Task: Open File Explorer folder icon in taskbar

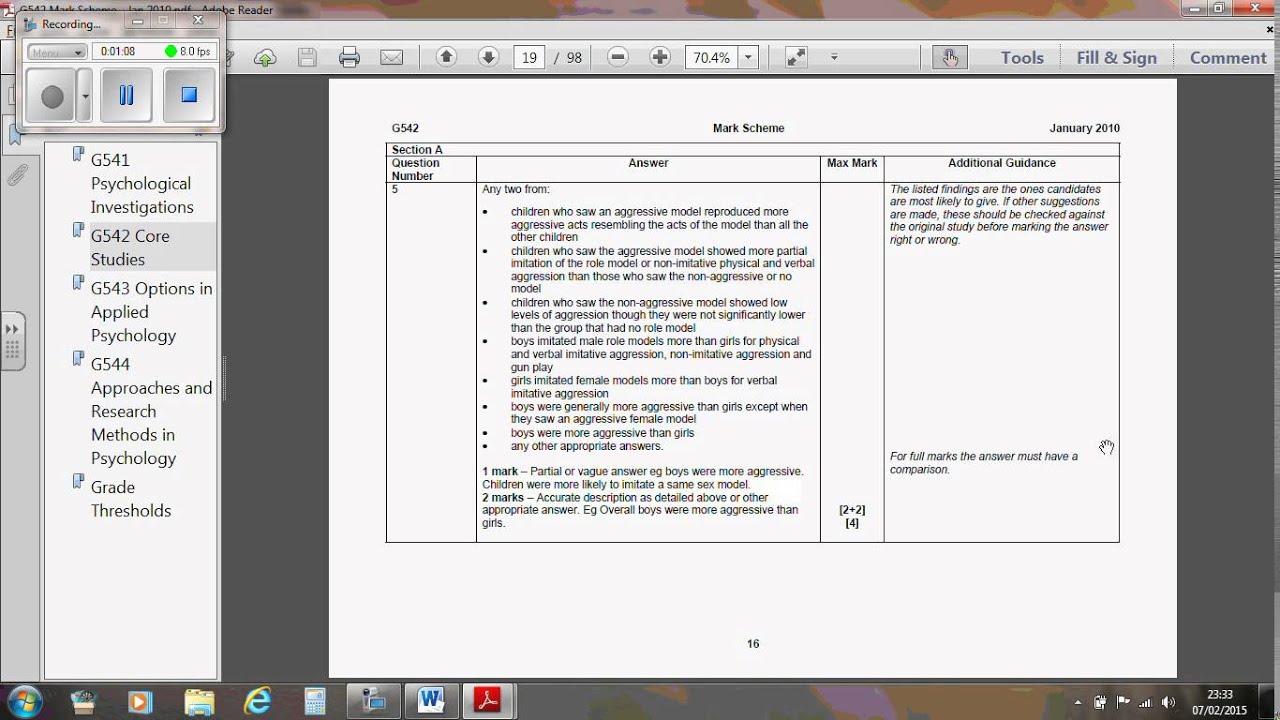Action: [x=199, y=701]
